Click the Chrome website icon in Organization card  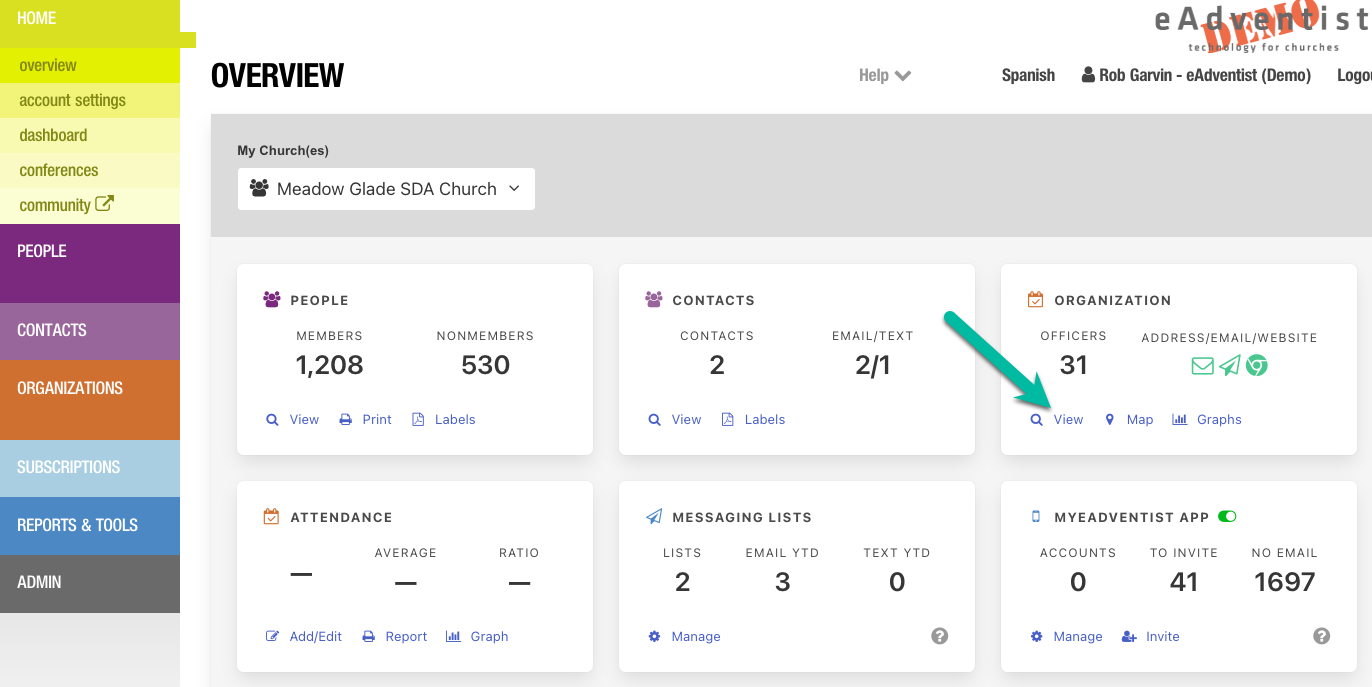click(x=1257, y=366)
